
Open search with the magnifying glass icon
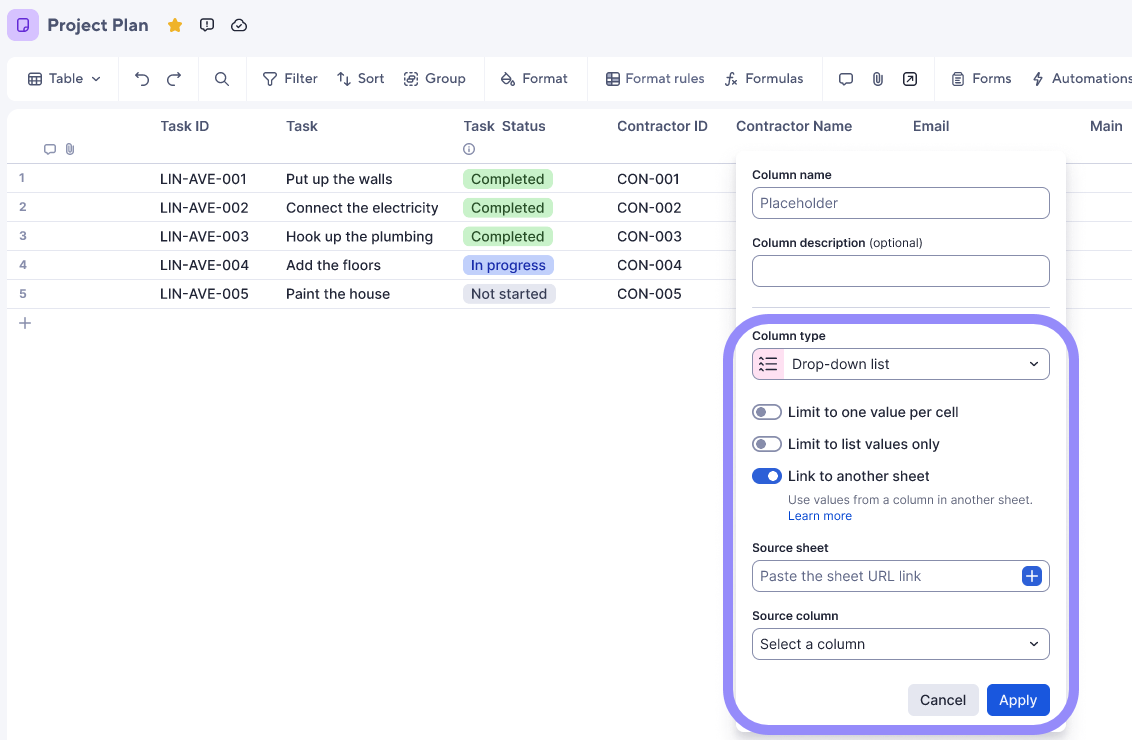220,78
